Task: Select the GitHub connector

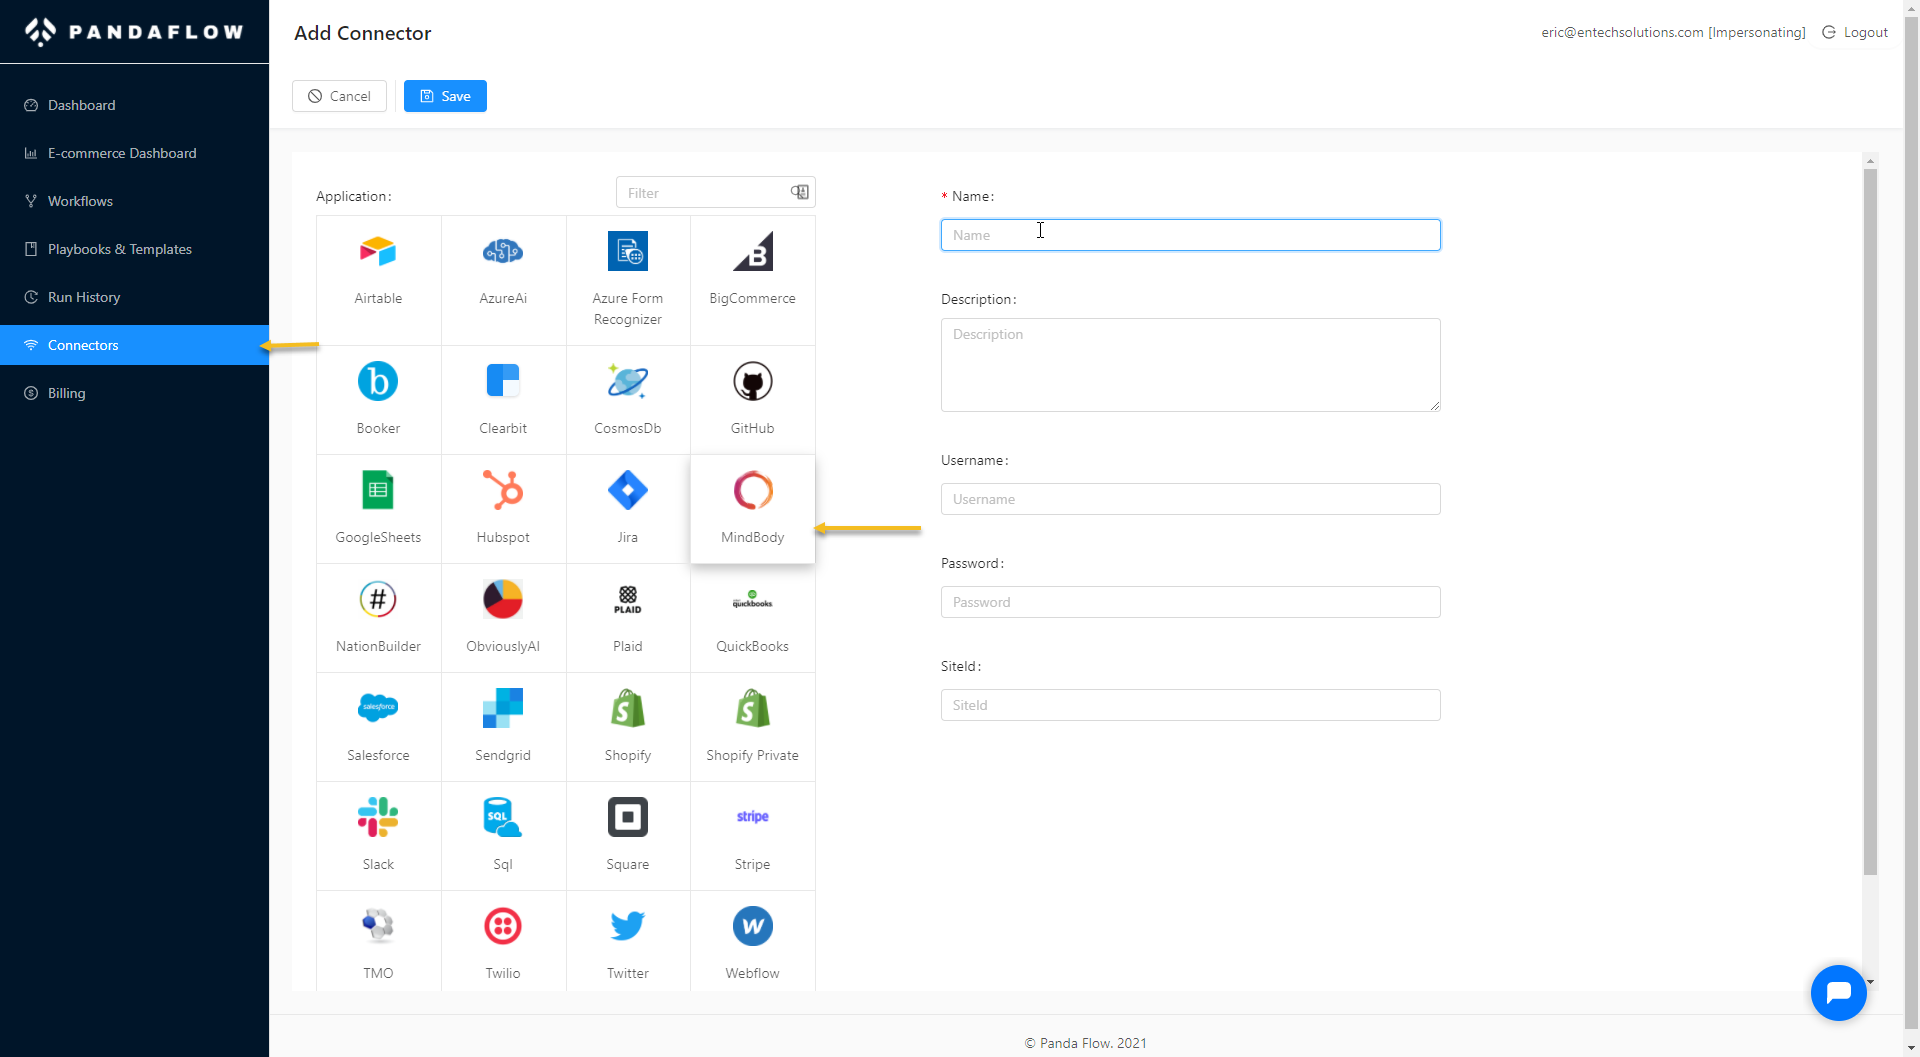Action: 753,400
